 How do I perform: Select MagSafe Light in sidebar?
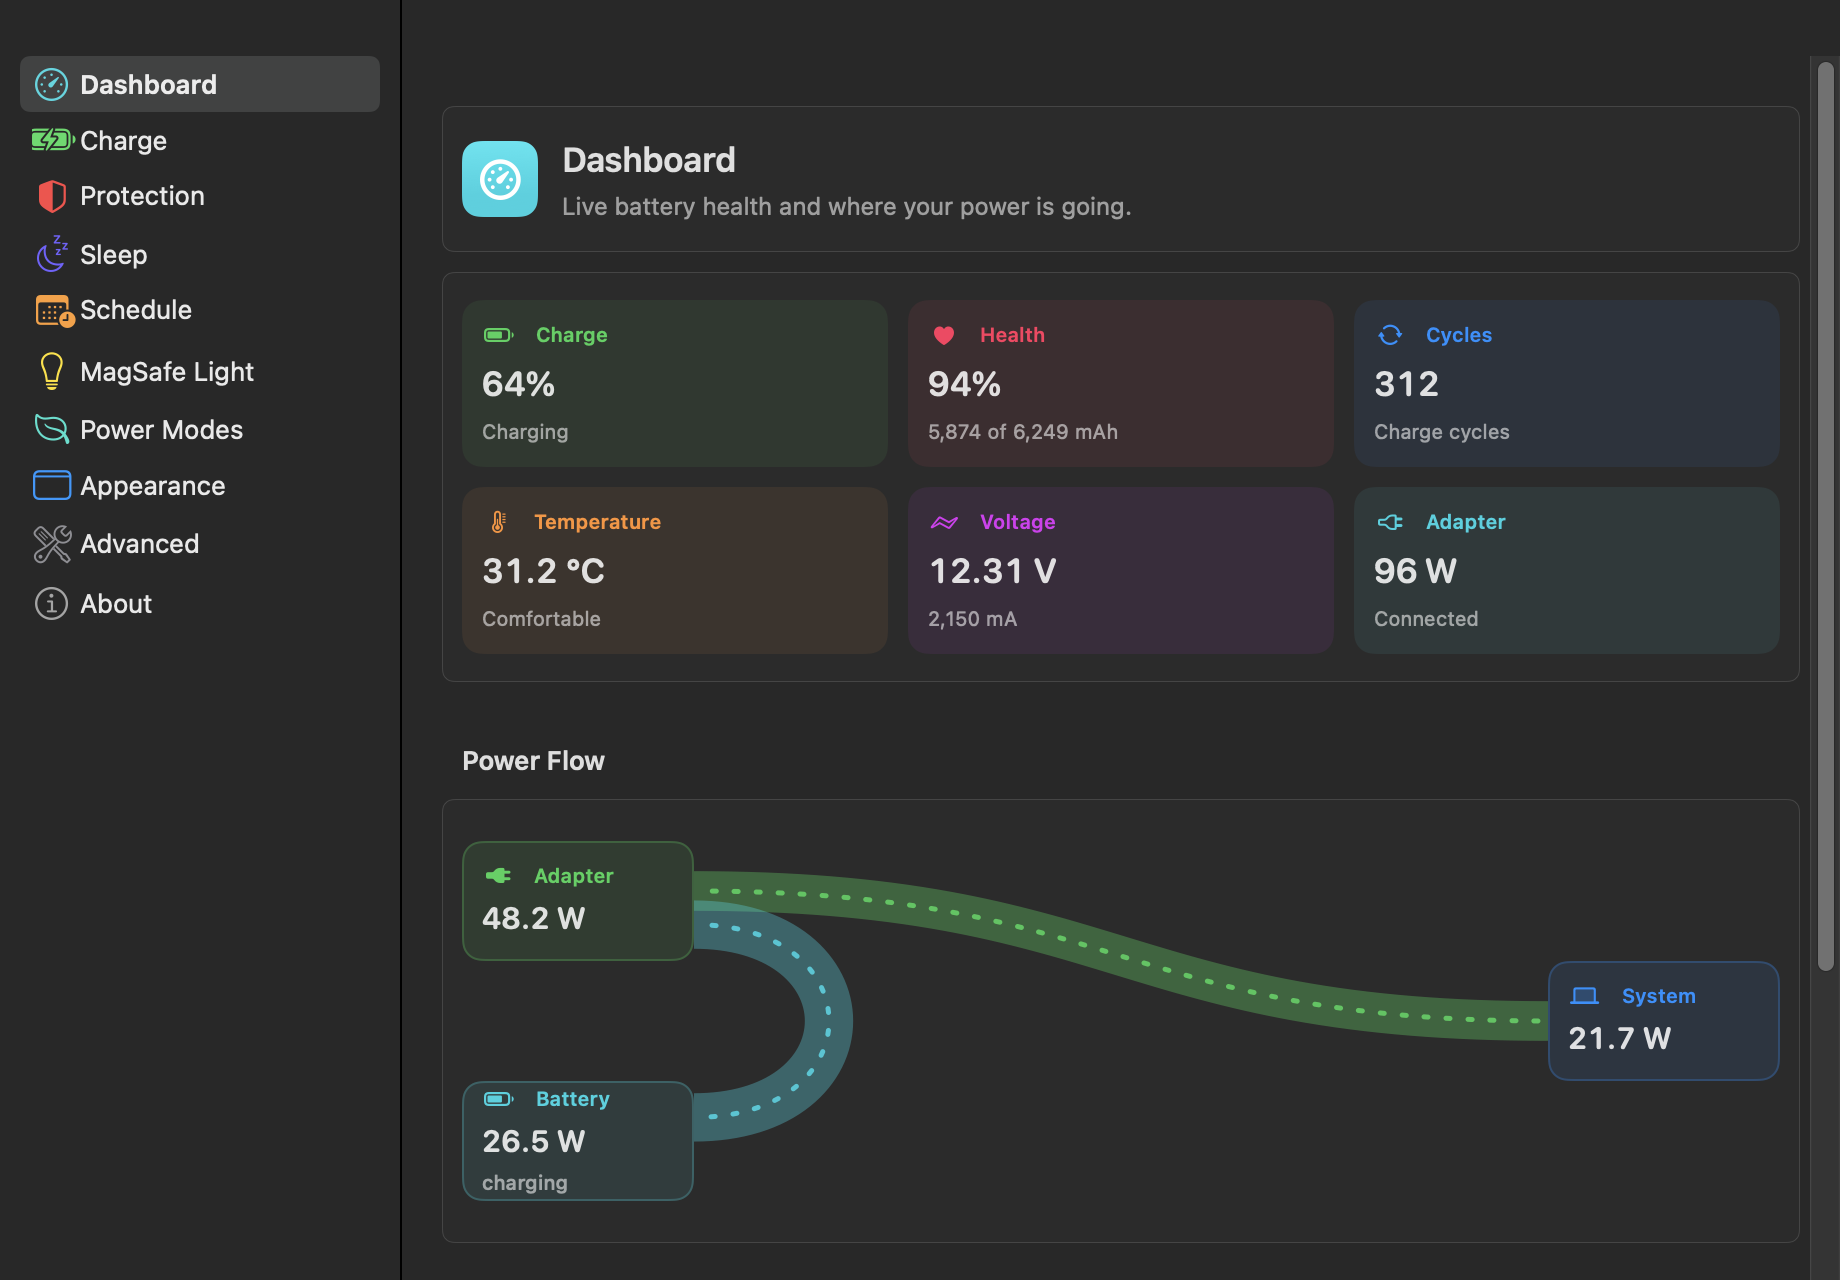pos(200,372)
